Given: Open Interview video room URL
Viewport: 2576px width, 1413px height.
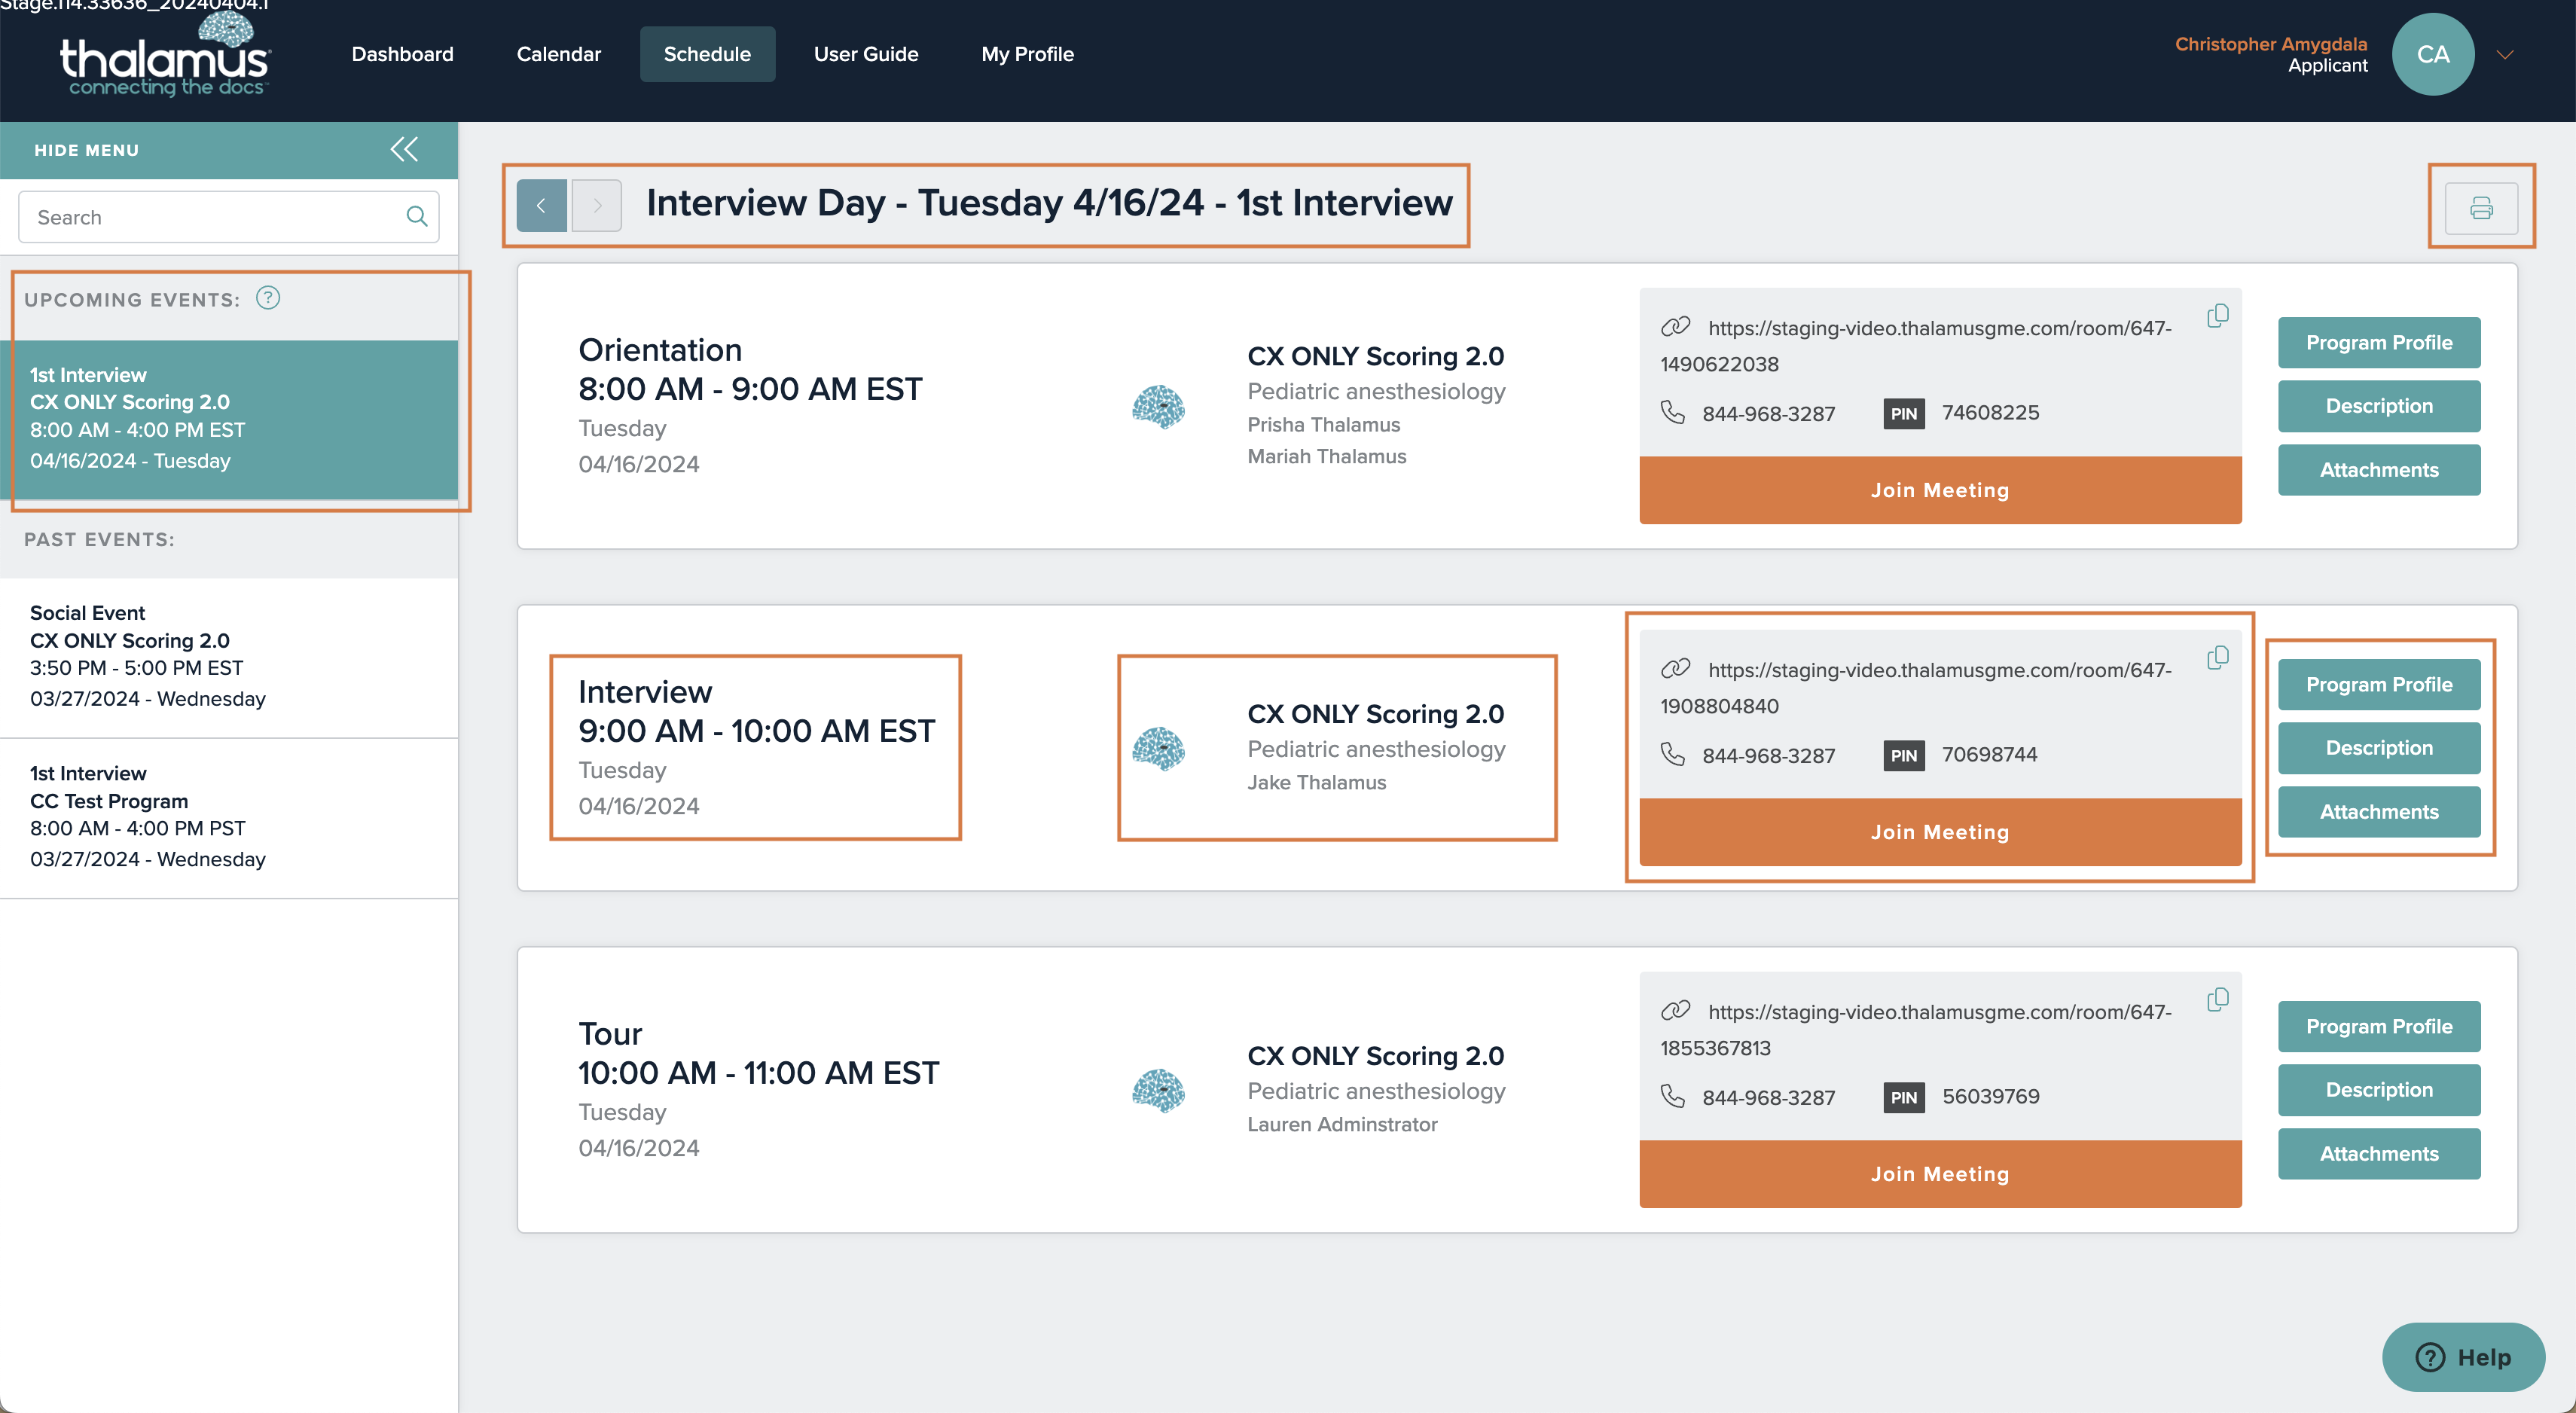Looking at the screenshot, I should [x=1915, y=688].
